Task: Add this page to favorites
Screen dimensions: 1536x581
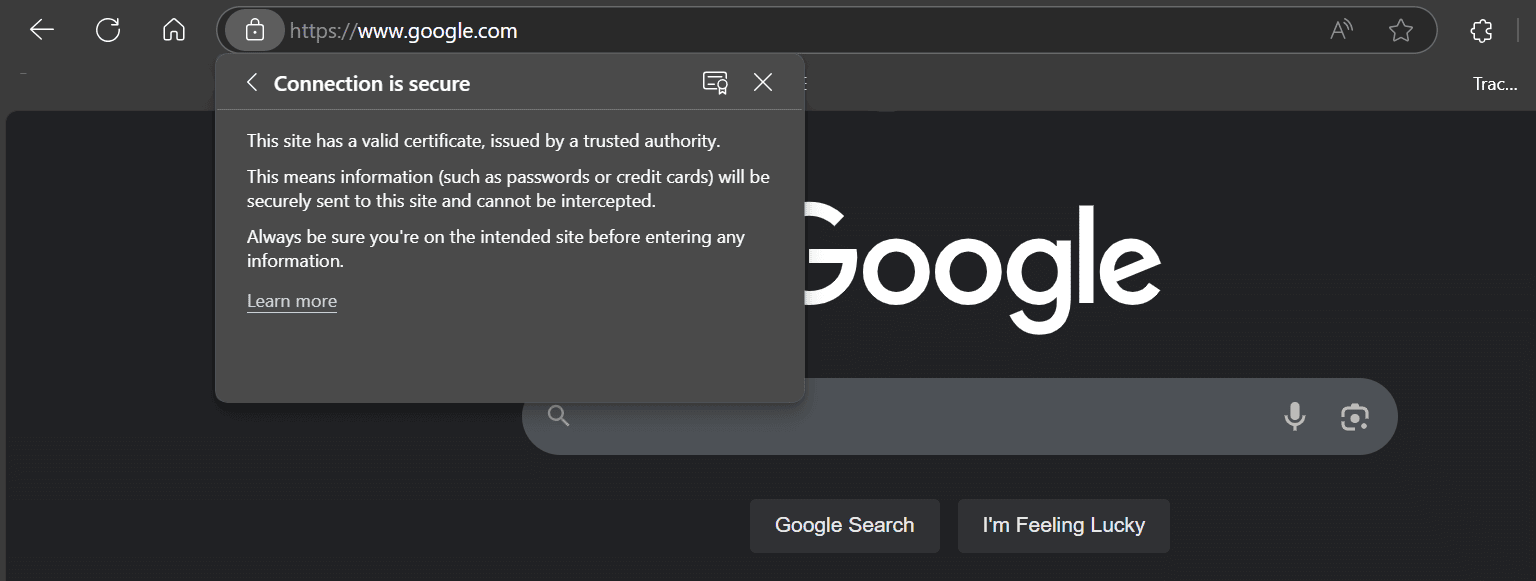Action: pos(1400,30)
